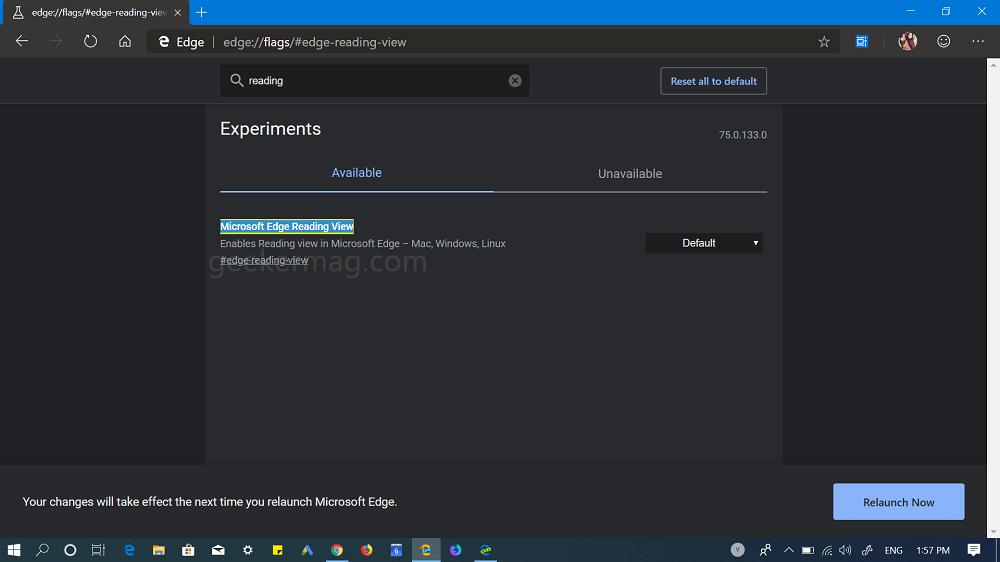
Task: Open Cortana from the taskbar
Action: tap(70, 550)
